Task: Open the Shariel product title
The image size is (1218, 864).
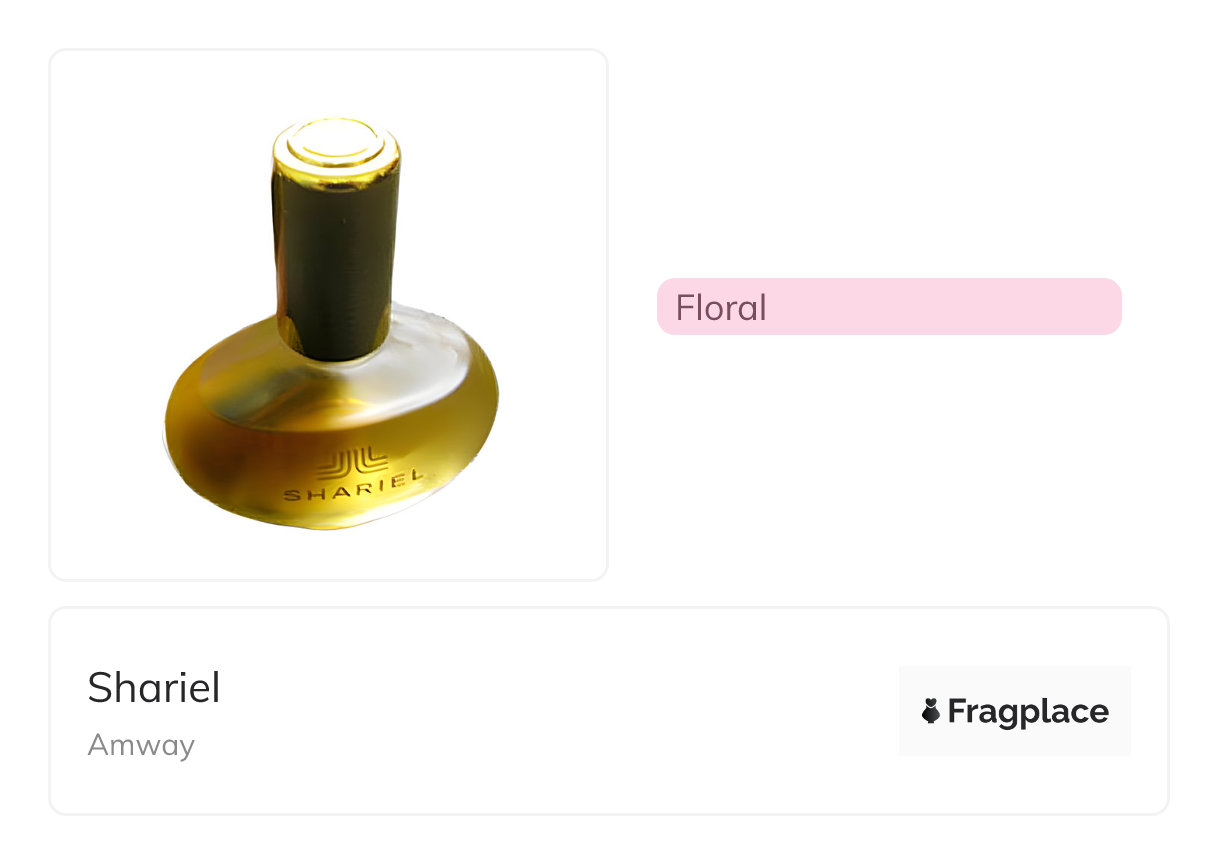Action: [154, 688]
